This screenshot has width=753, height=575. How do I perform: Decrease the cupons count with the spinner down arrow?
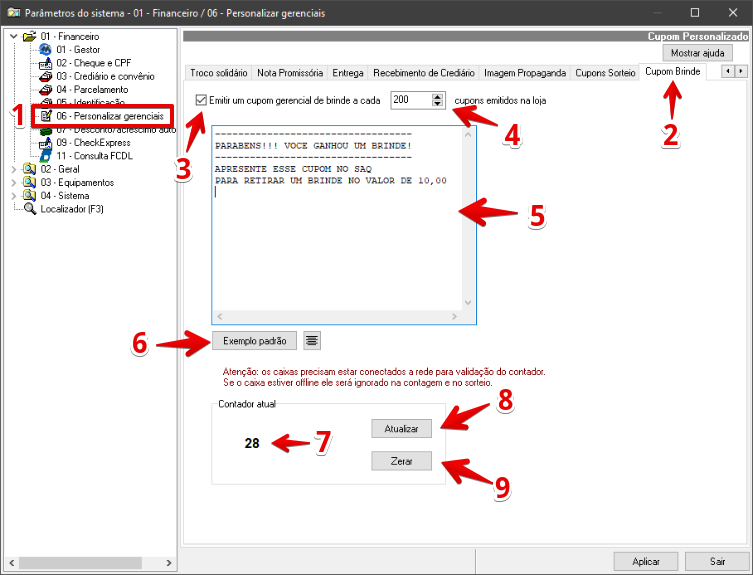pos(437,103)
